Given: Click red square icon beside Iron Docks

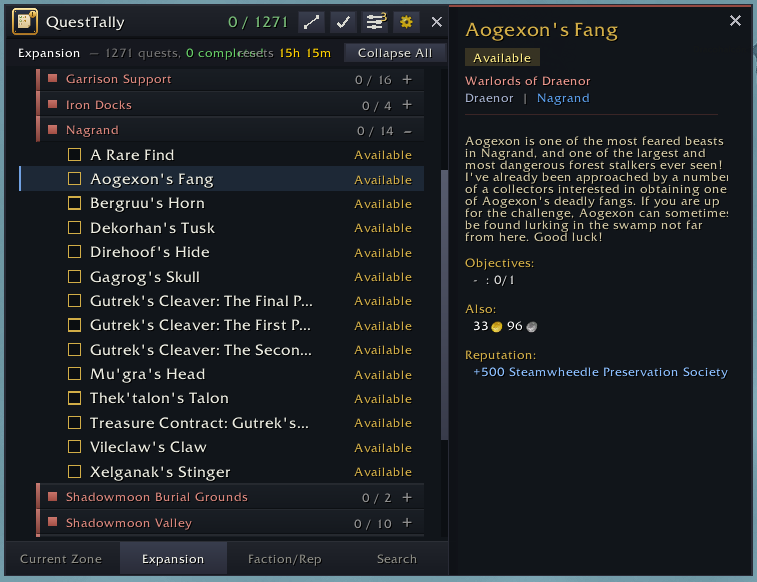Looking at the screenshot, I should click(x=53, y=104).
